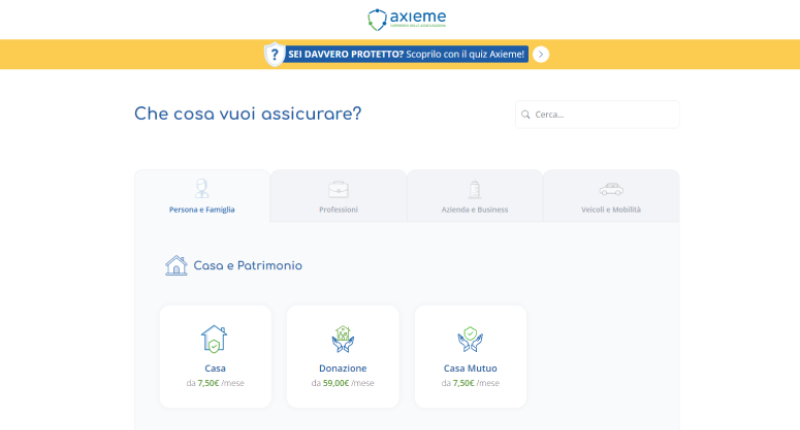Click the Casa Mutuo hands shield icon
The height and width of the screenshot is (430, 800).
470,339
